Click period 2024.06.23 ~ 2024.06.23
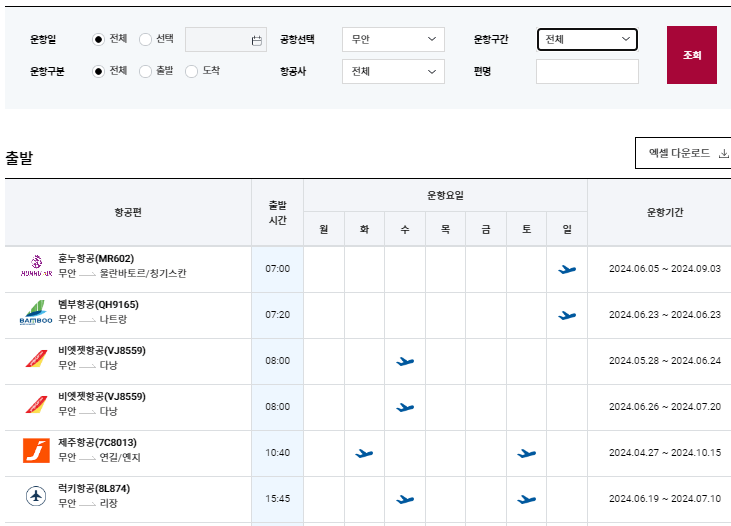The width and height of the screenshot is (731, 526). pos(665,315)
